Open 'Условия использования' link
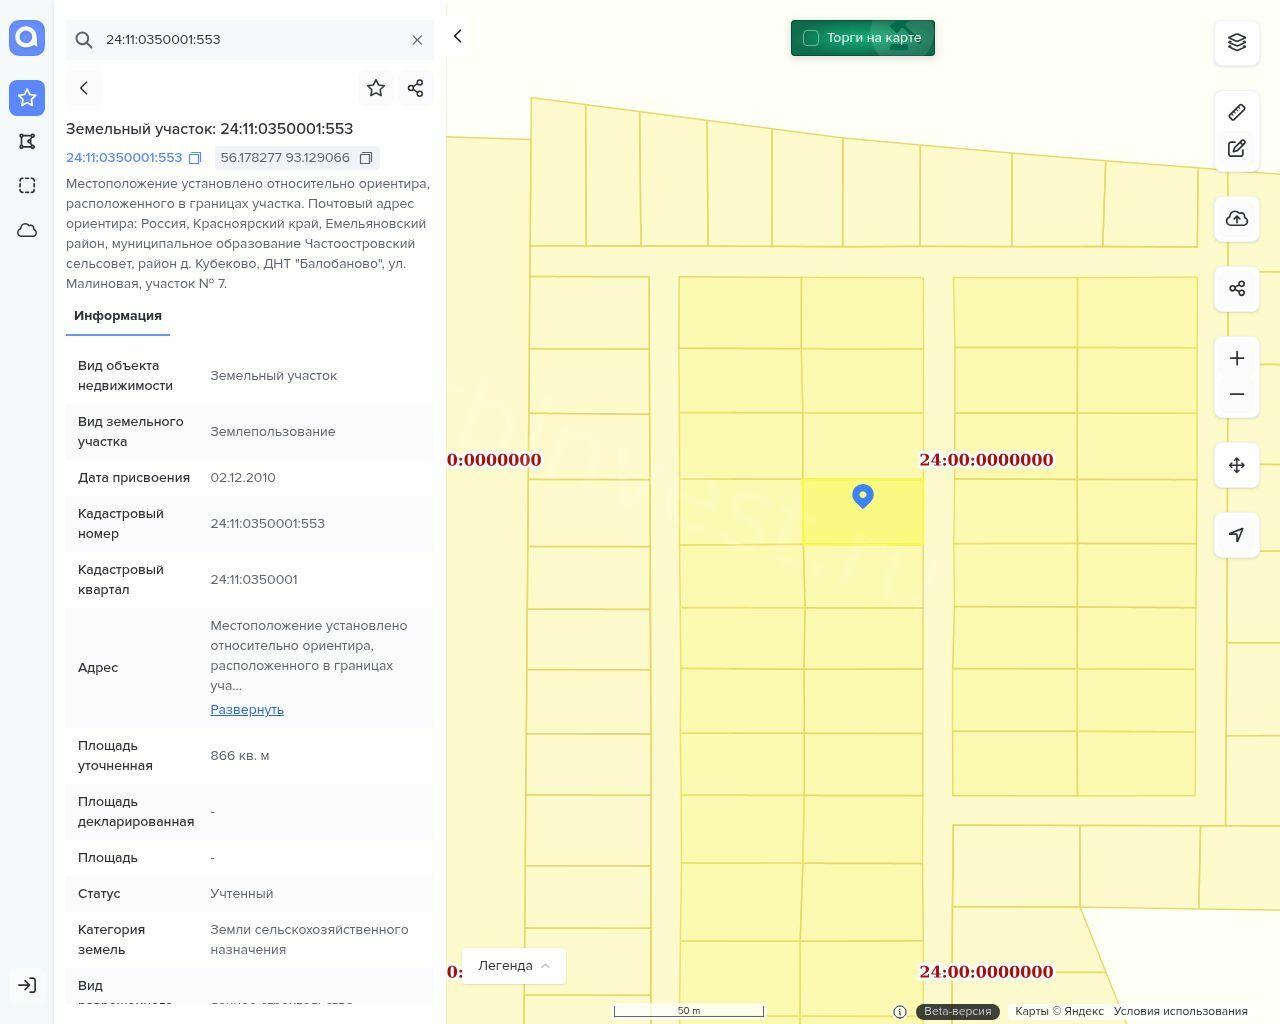Image resolution: width=1280 pixels, height=1024 pixels. (x=1180, y=1011)
